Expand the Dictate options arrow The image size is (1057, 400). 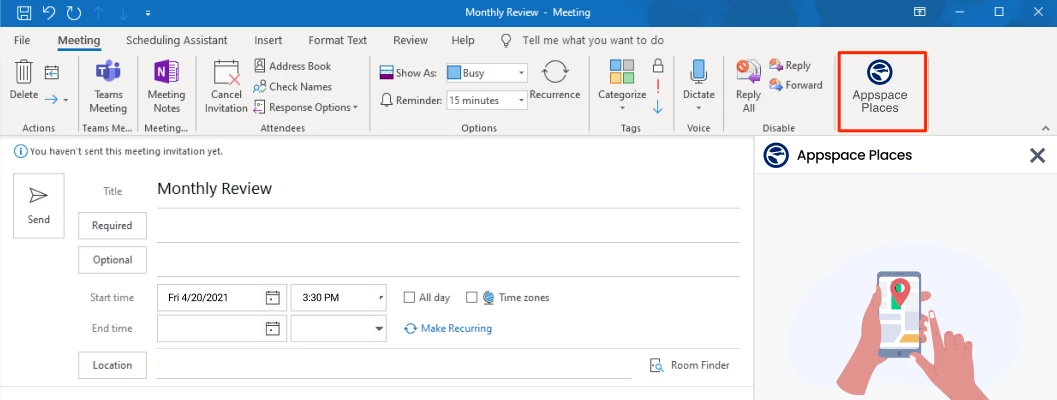698,108
